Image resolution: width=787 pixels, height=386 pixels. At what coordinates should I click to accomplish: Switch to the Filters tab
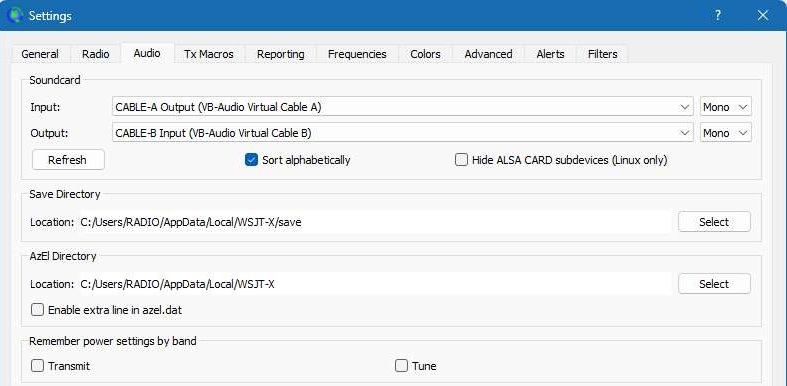pyautogui.click(x=602, y=54)
